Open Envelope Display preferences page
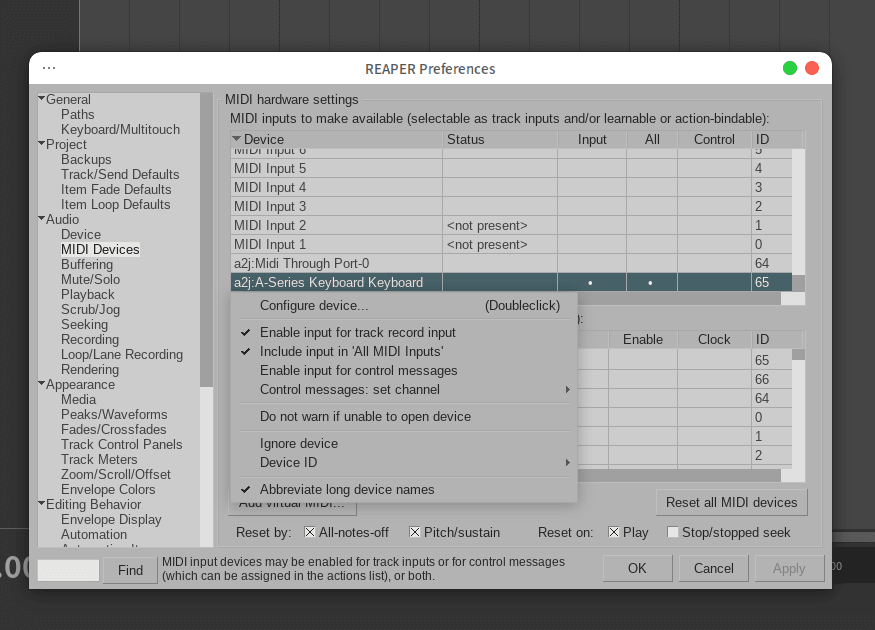875x630 pixels. pos(111,520)
